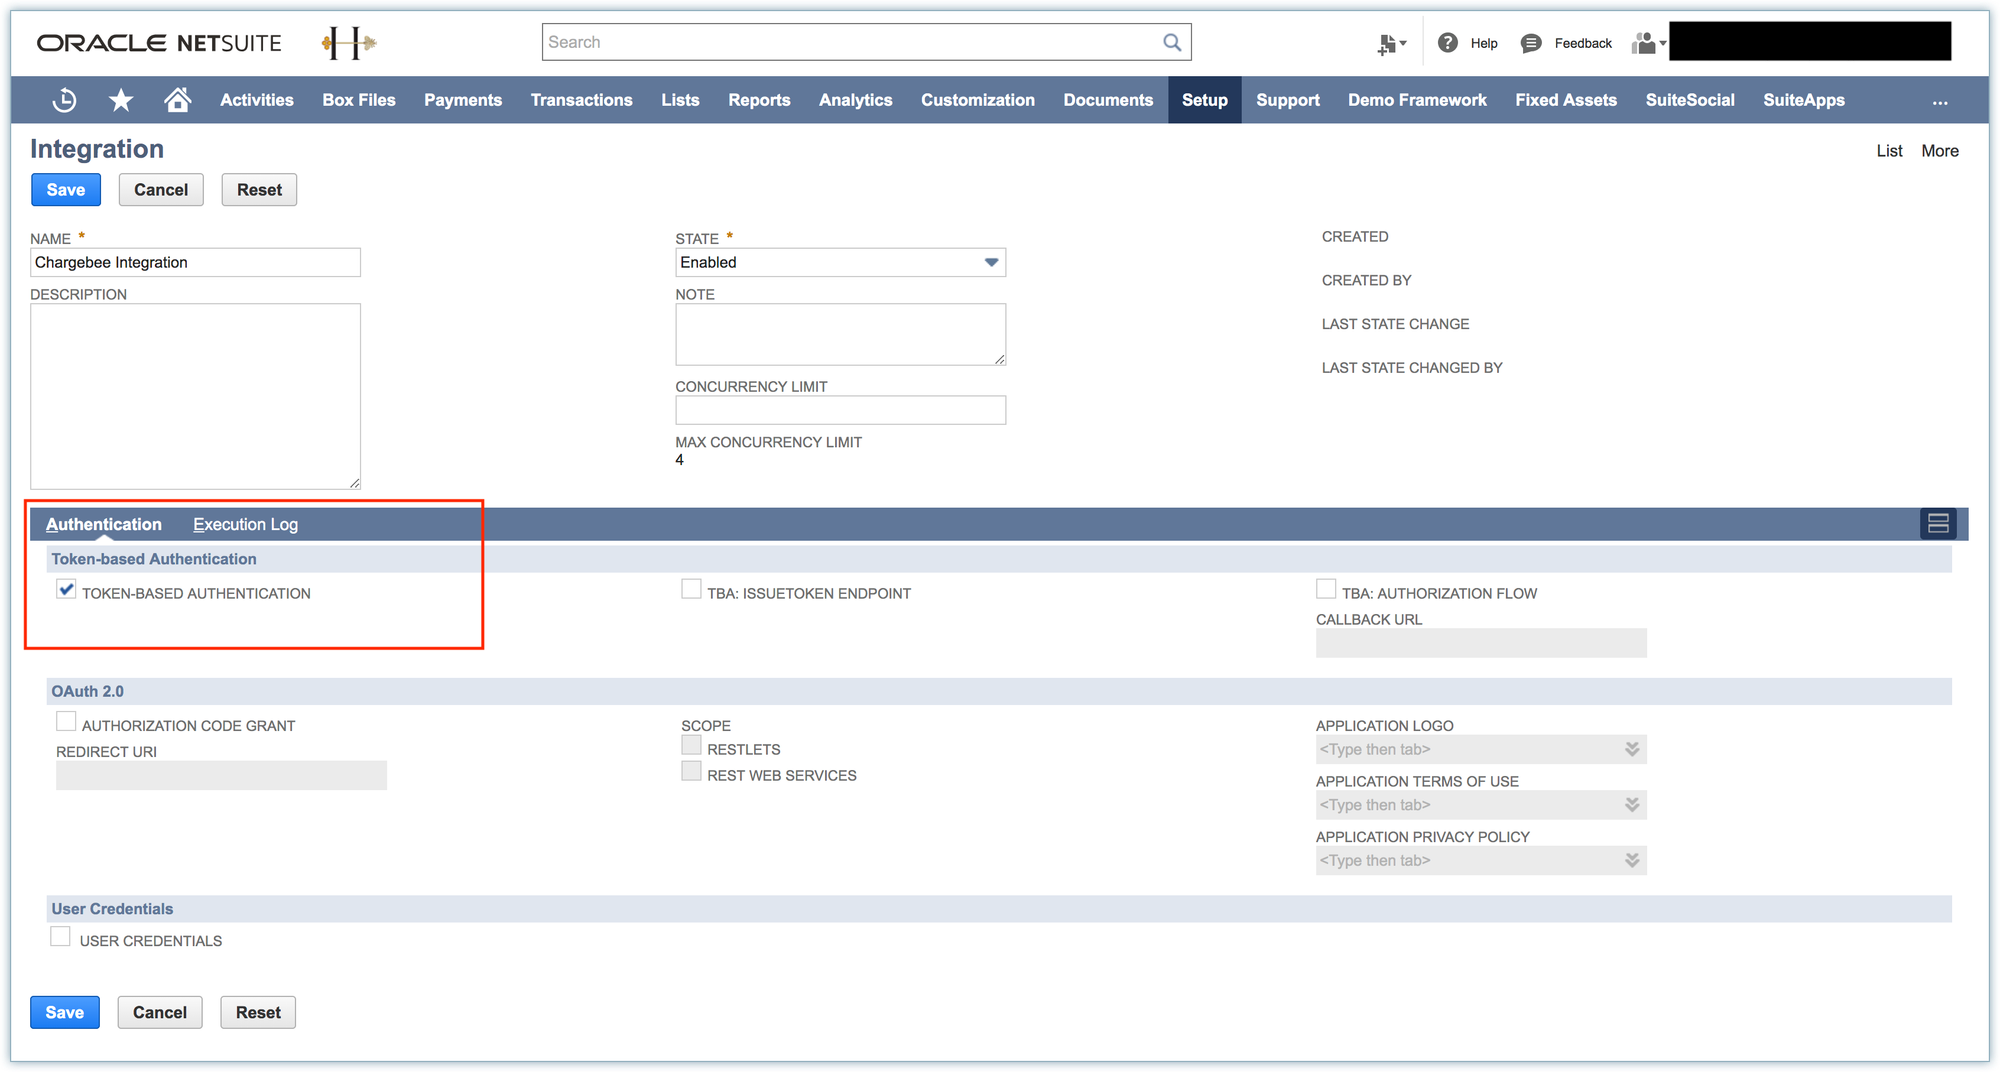Open the Activities menu
This screenshot has height=1072, width=2000.
point(257,100)
